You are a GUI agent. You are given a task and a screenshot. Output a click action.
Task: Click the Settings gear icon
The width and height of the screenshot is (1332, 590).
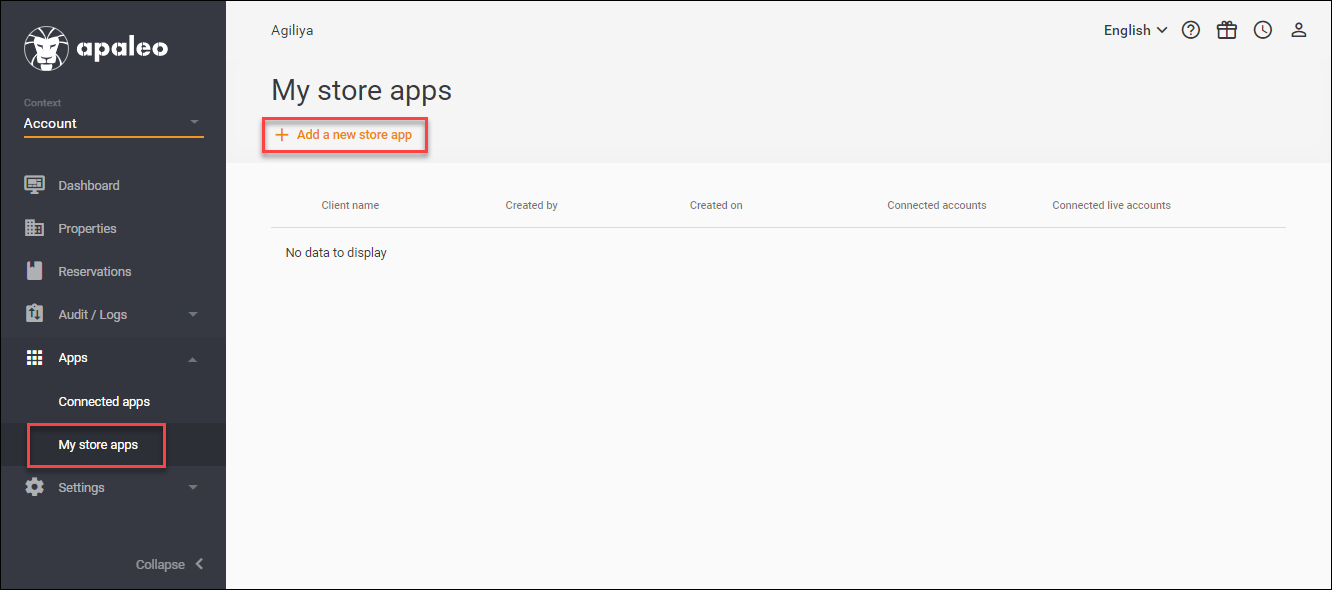point(34,487)
